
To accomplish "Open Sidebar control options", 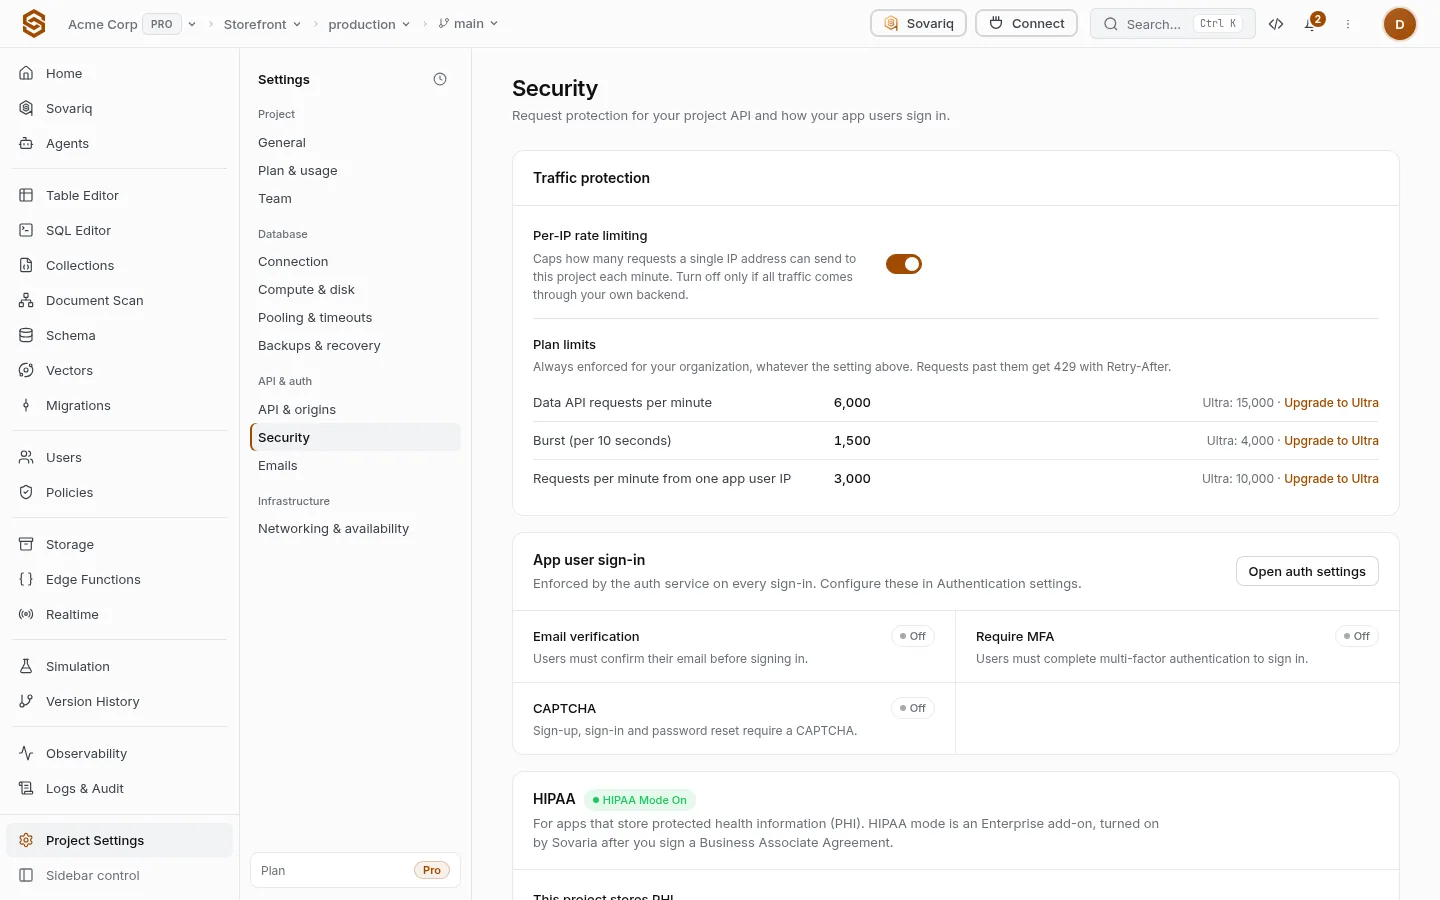I will (120, 875).
